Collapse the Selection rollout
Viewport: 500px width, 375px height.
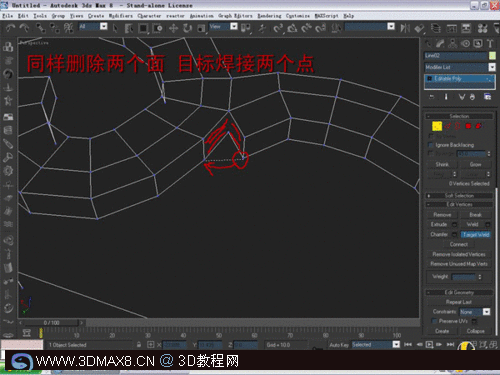[459, 116]
